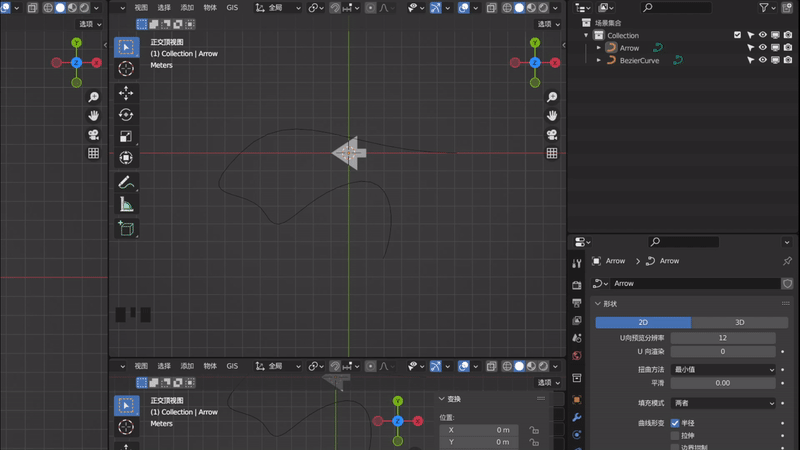Open 选项 dropdown in main viewport
The height and width of the screenshot is (450, 800).
[548, 24]
